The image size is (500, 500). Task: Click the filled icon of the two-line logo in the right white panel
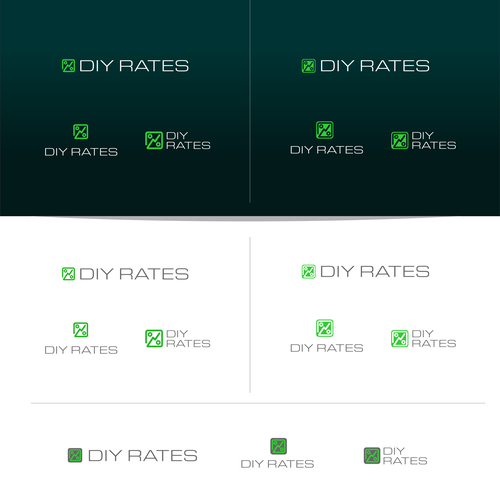tap(399, 338)
